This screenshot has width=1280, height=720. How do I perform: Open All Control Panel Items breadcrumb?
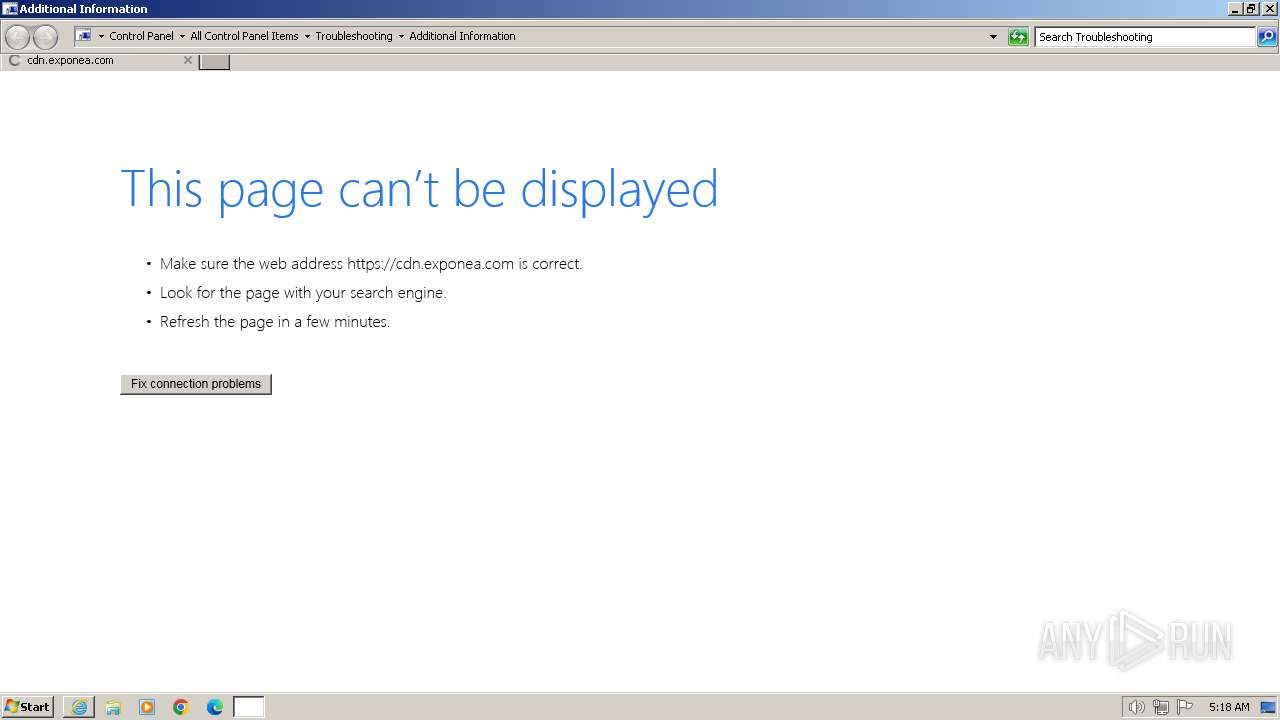pyautogui.click(x=244, y=36)
